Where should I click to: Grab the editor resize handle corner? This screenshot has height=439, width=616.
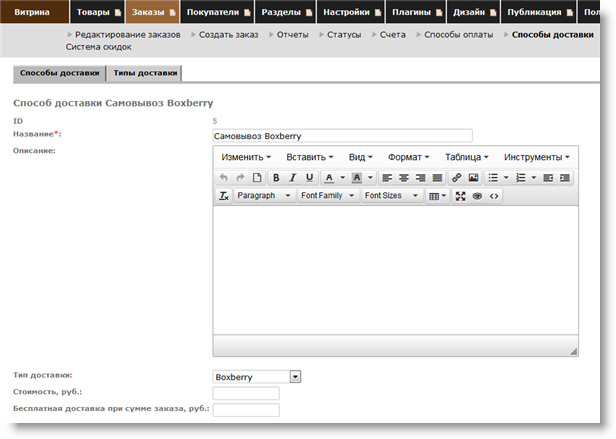pos(574,351)
